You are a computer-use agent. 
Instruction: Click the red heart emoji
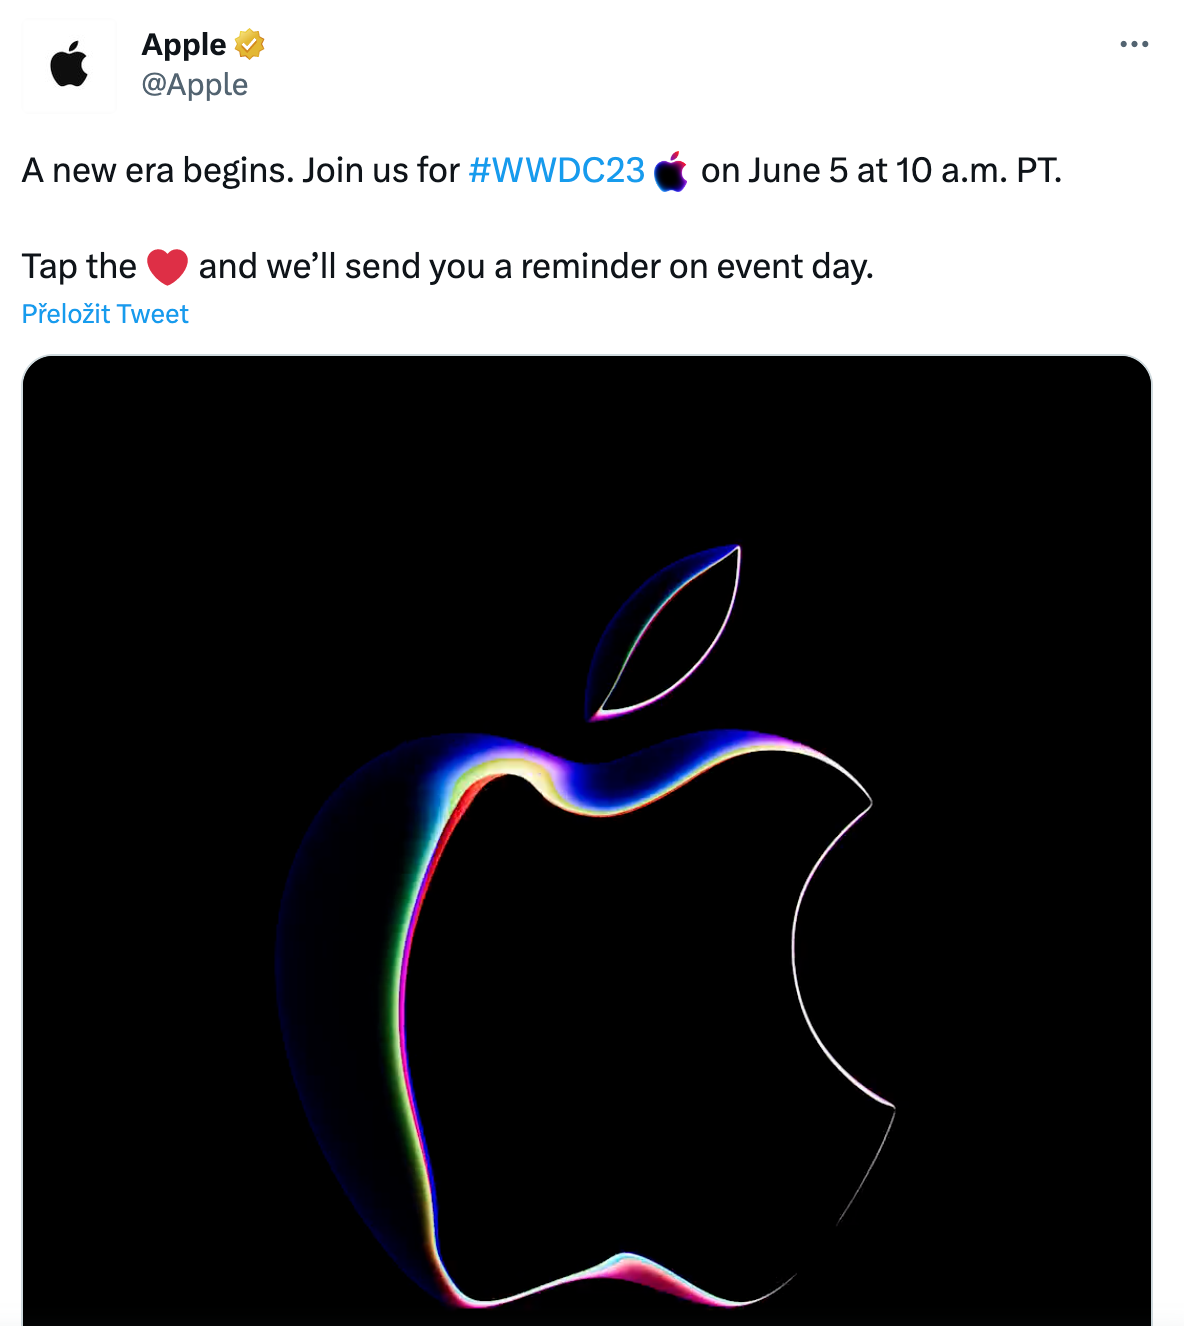click(167, 267)
